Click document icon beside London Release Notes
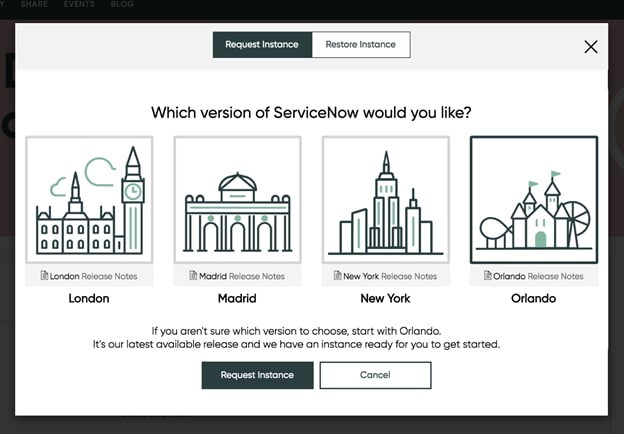The width and height of the screenshot is (624, 434). [44, 275]
